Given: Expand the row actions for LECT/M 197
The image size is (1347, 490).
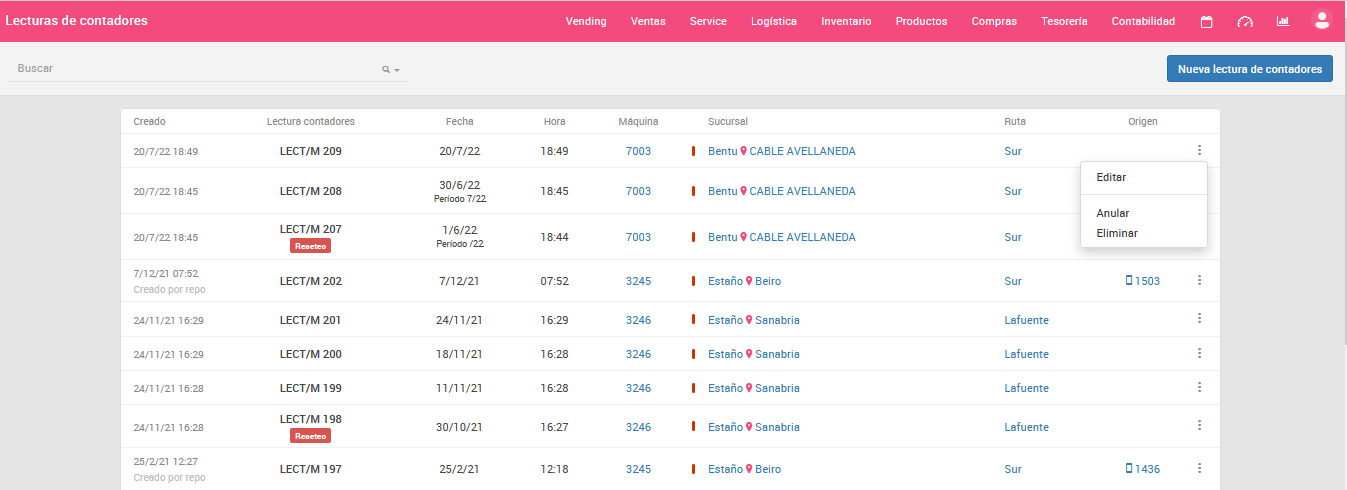Looking at the screenshot, I should [1199, 468].
